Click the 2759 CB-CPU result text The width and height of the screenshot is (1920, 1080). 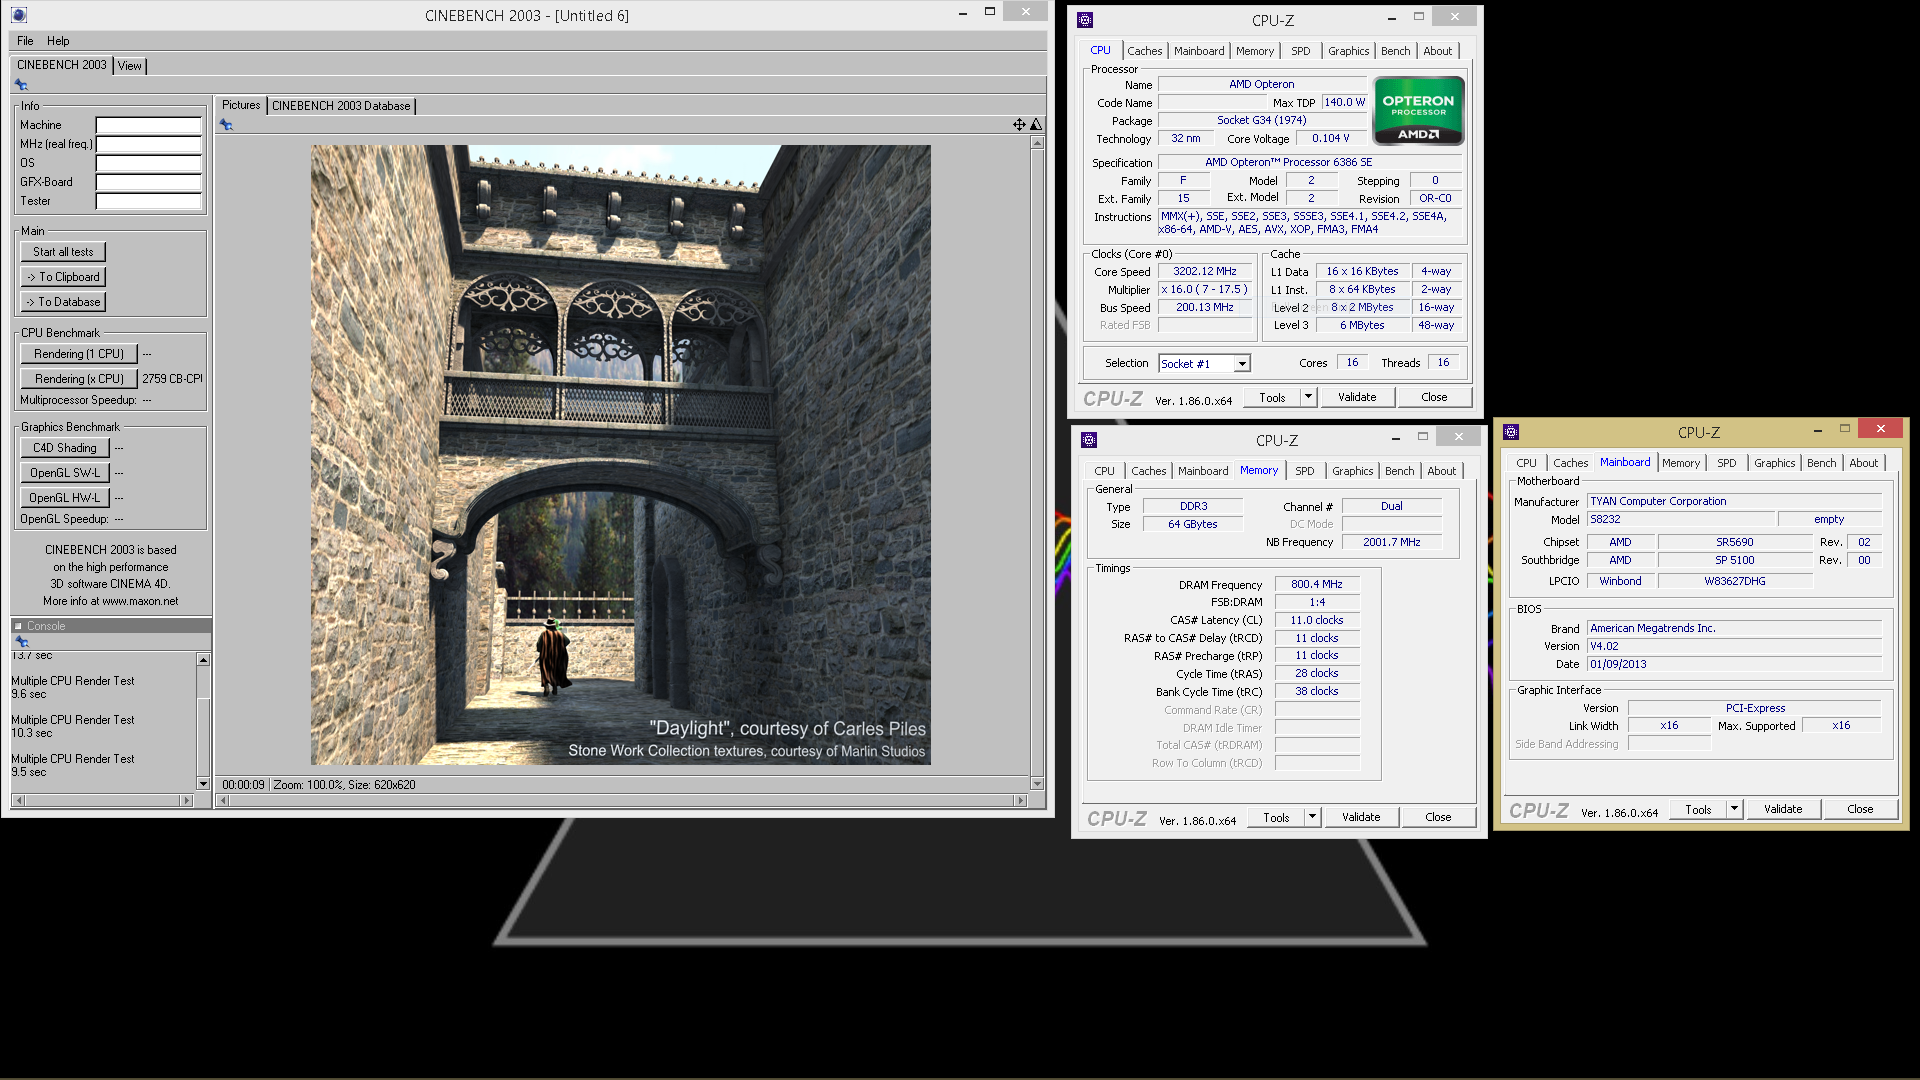click(x=172, y=379)
